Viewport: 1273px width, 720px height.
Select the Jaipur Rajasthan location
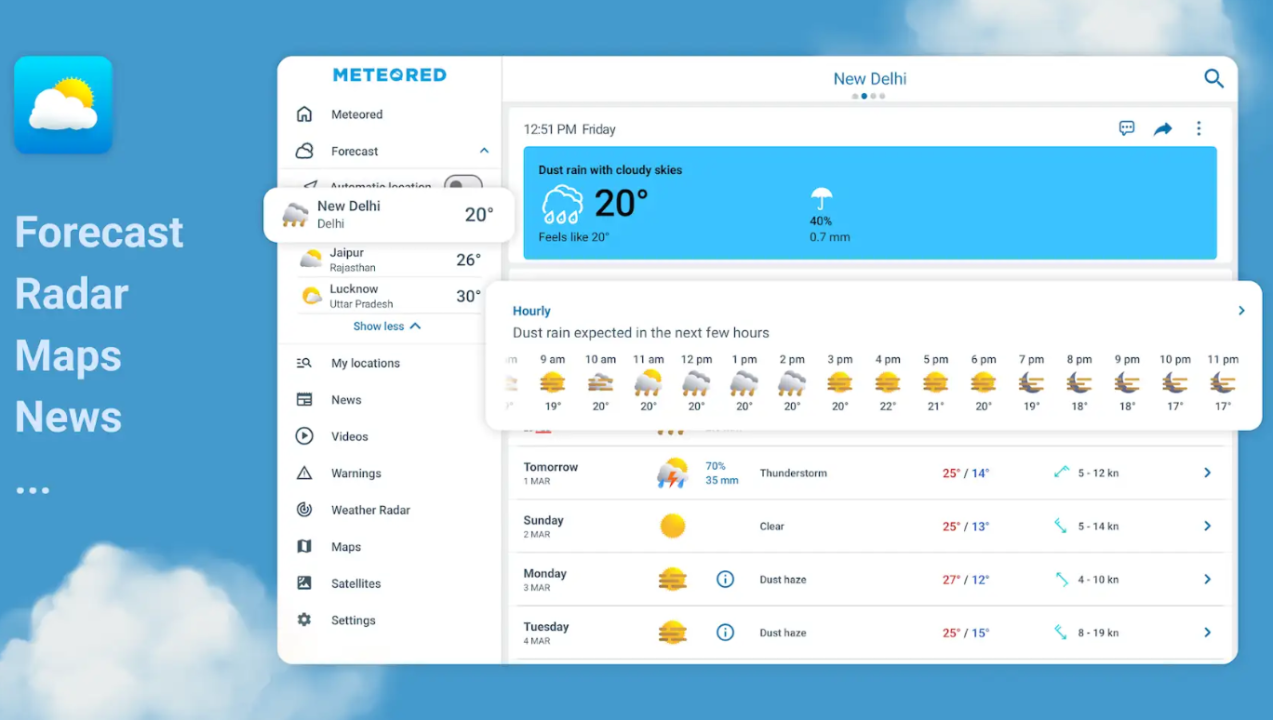click(390, 260)
